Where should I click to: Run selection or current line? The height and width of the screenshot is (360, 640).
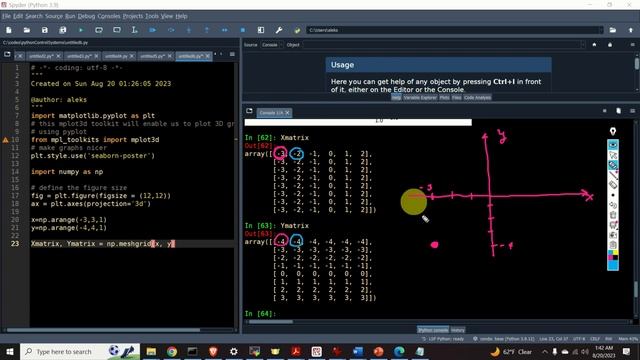(x=135, y=30)
